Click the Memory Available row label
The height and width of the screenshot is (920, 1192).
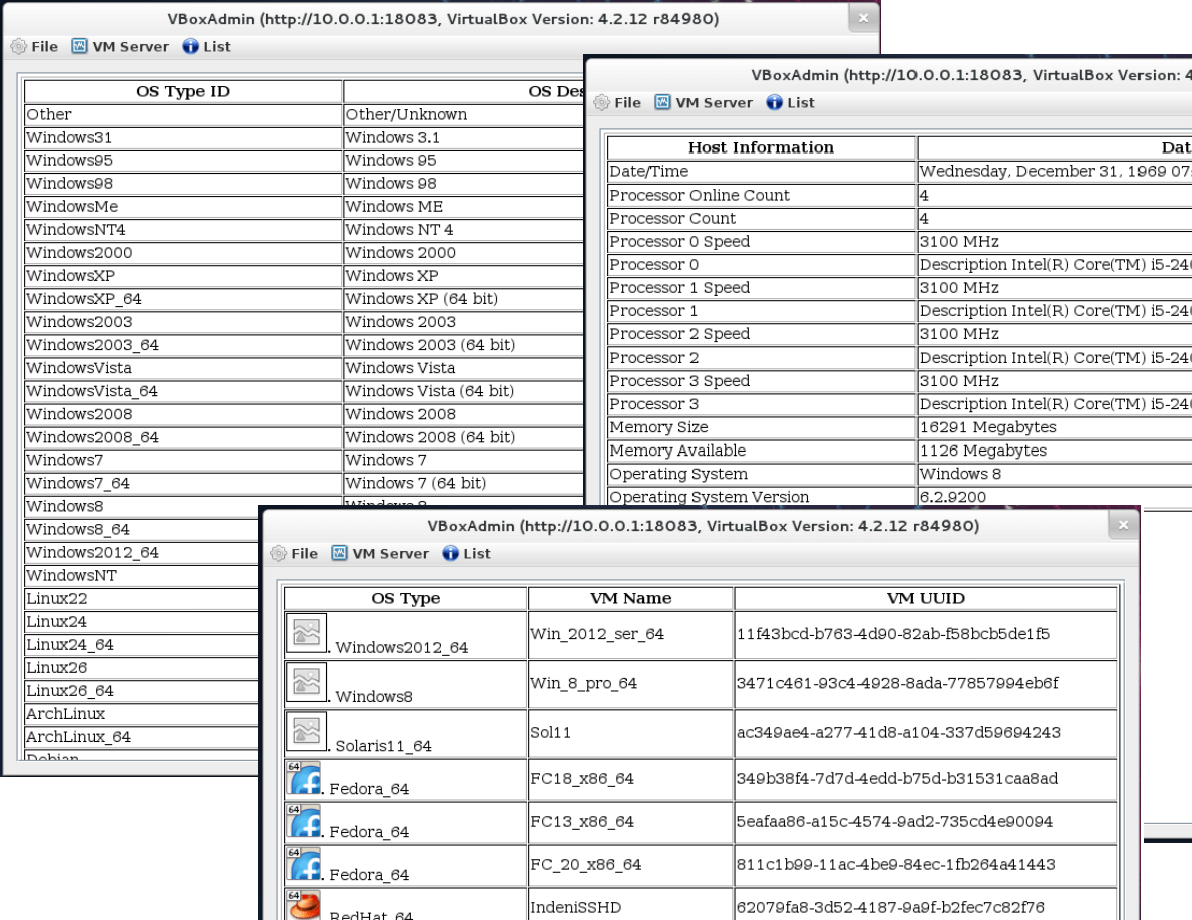pyautogui.click(x=677, y=451)
